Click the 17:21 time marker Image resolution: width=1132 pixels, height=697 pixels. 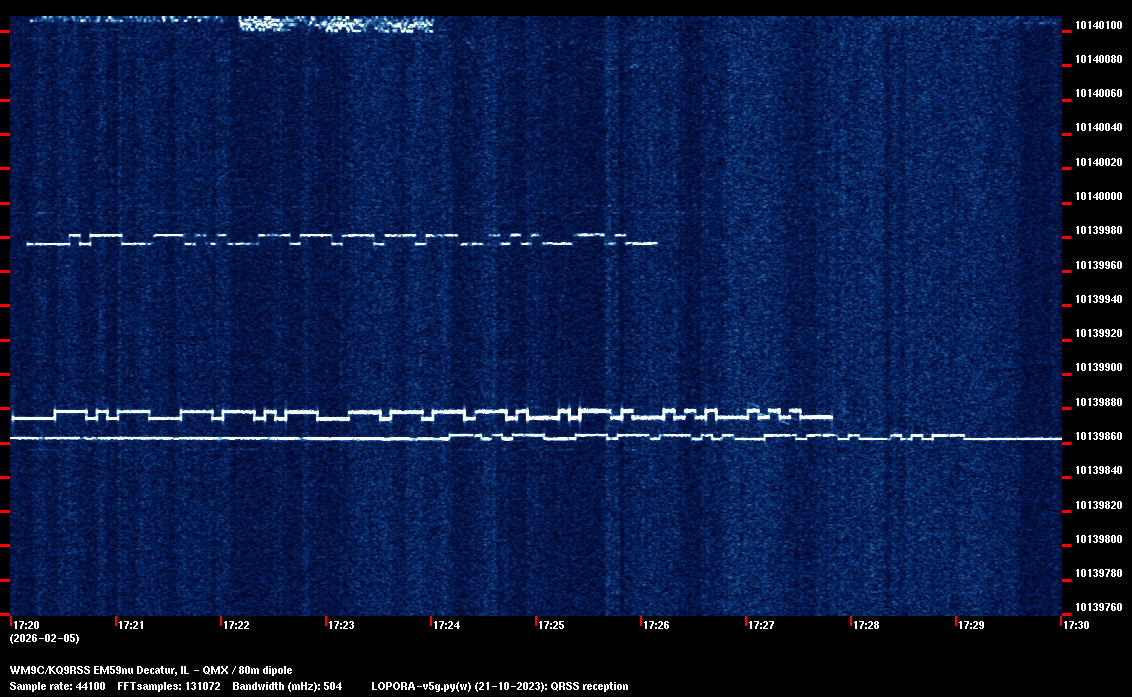click(131, 625)
